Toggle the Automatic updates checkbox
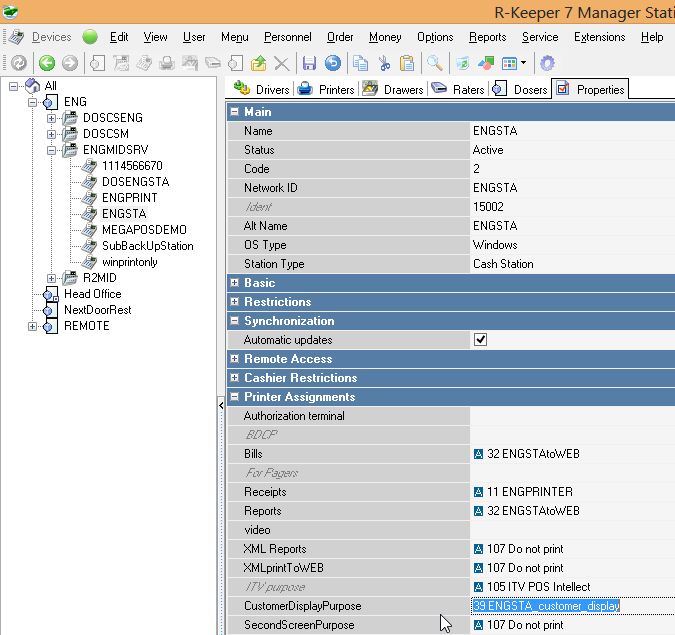This screenshot has height=635, width=675. click(x=480, y=340)
